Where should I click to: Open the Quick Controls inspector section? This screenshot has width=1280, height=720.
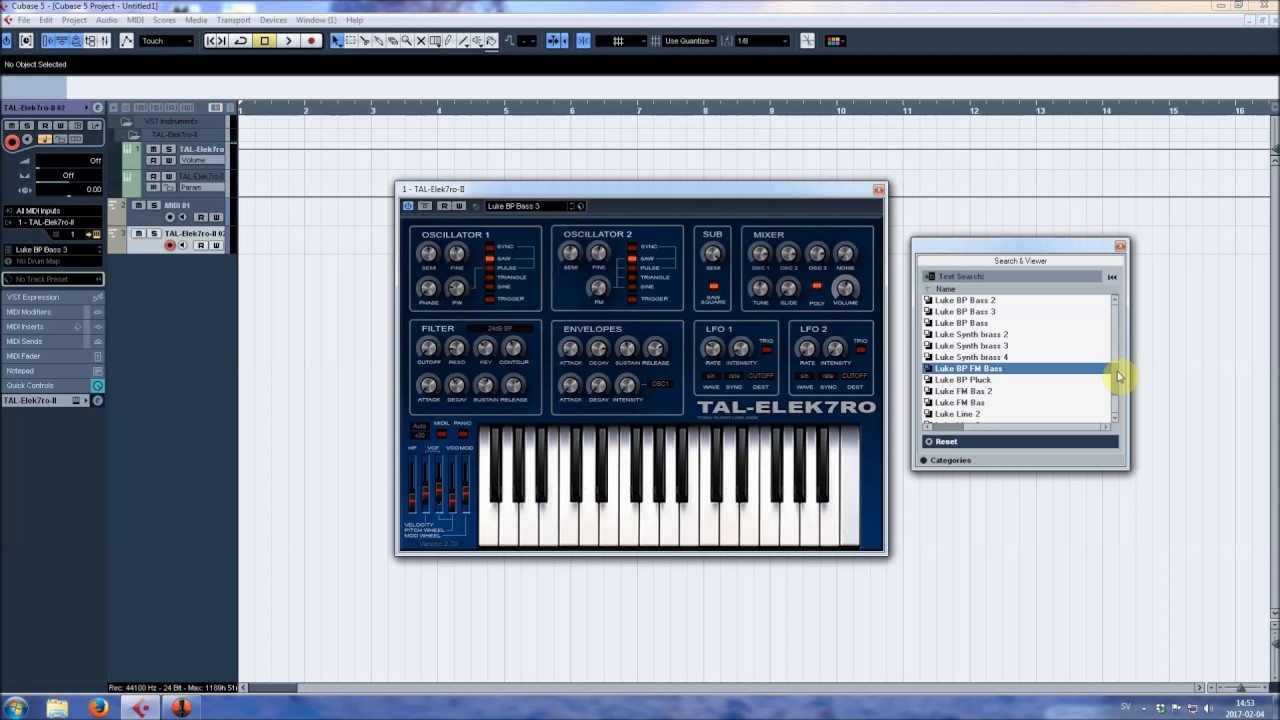point(52,386)
